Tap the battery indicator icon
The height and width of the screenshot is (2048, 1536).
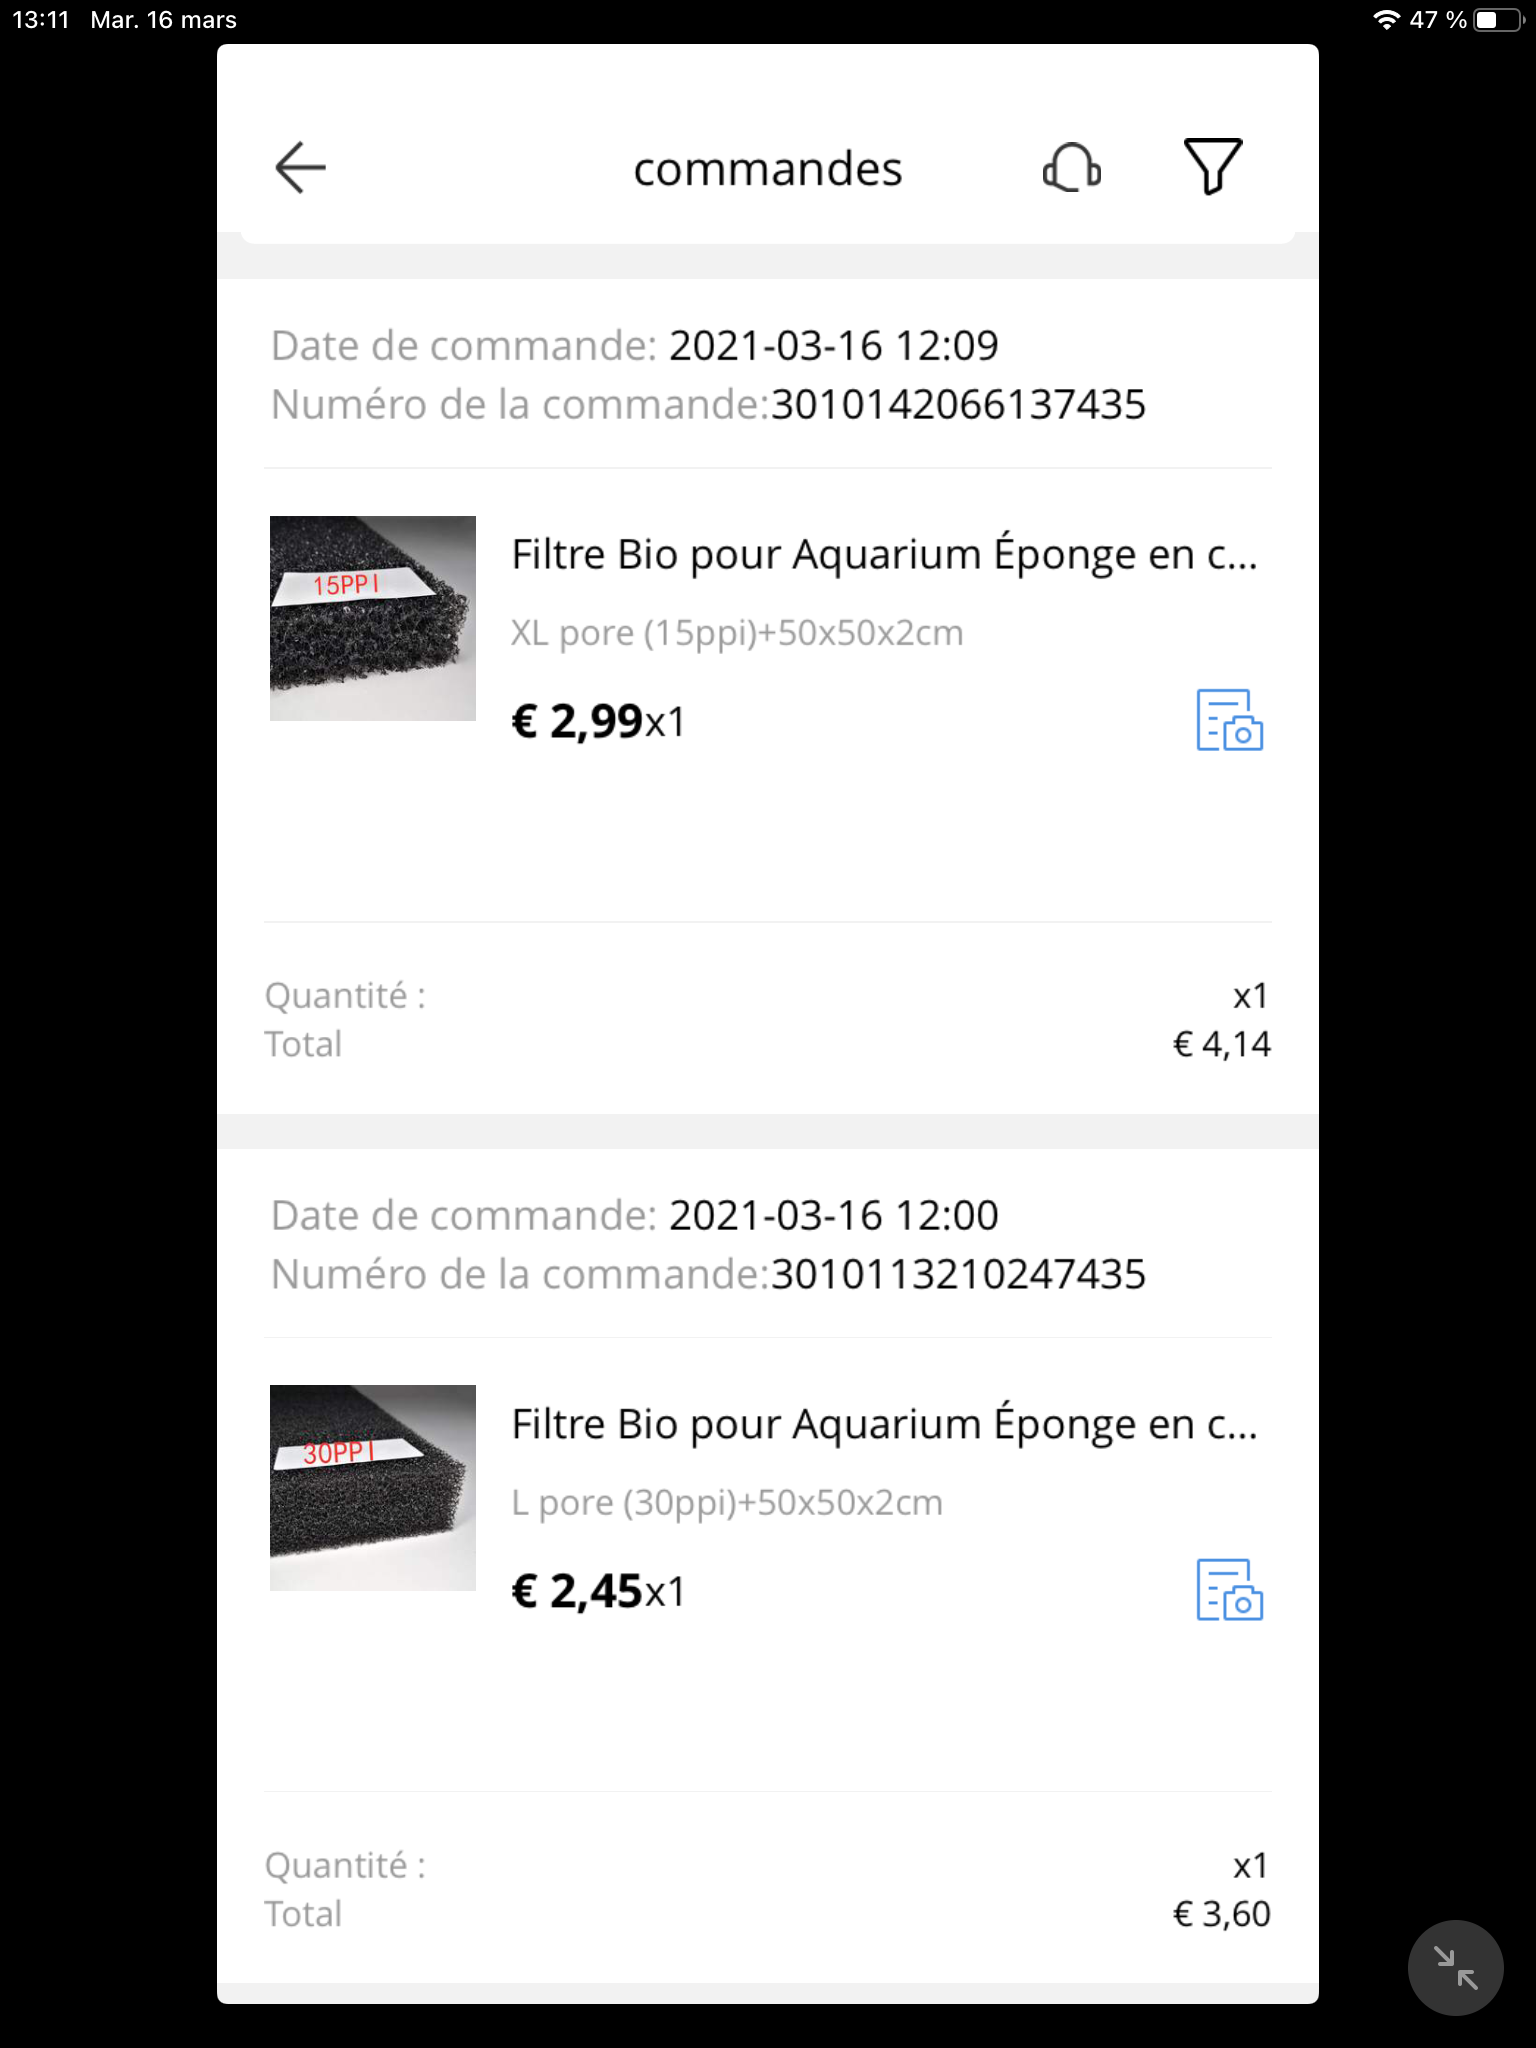pos(1500,20)
